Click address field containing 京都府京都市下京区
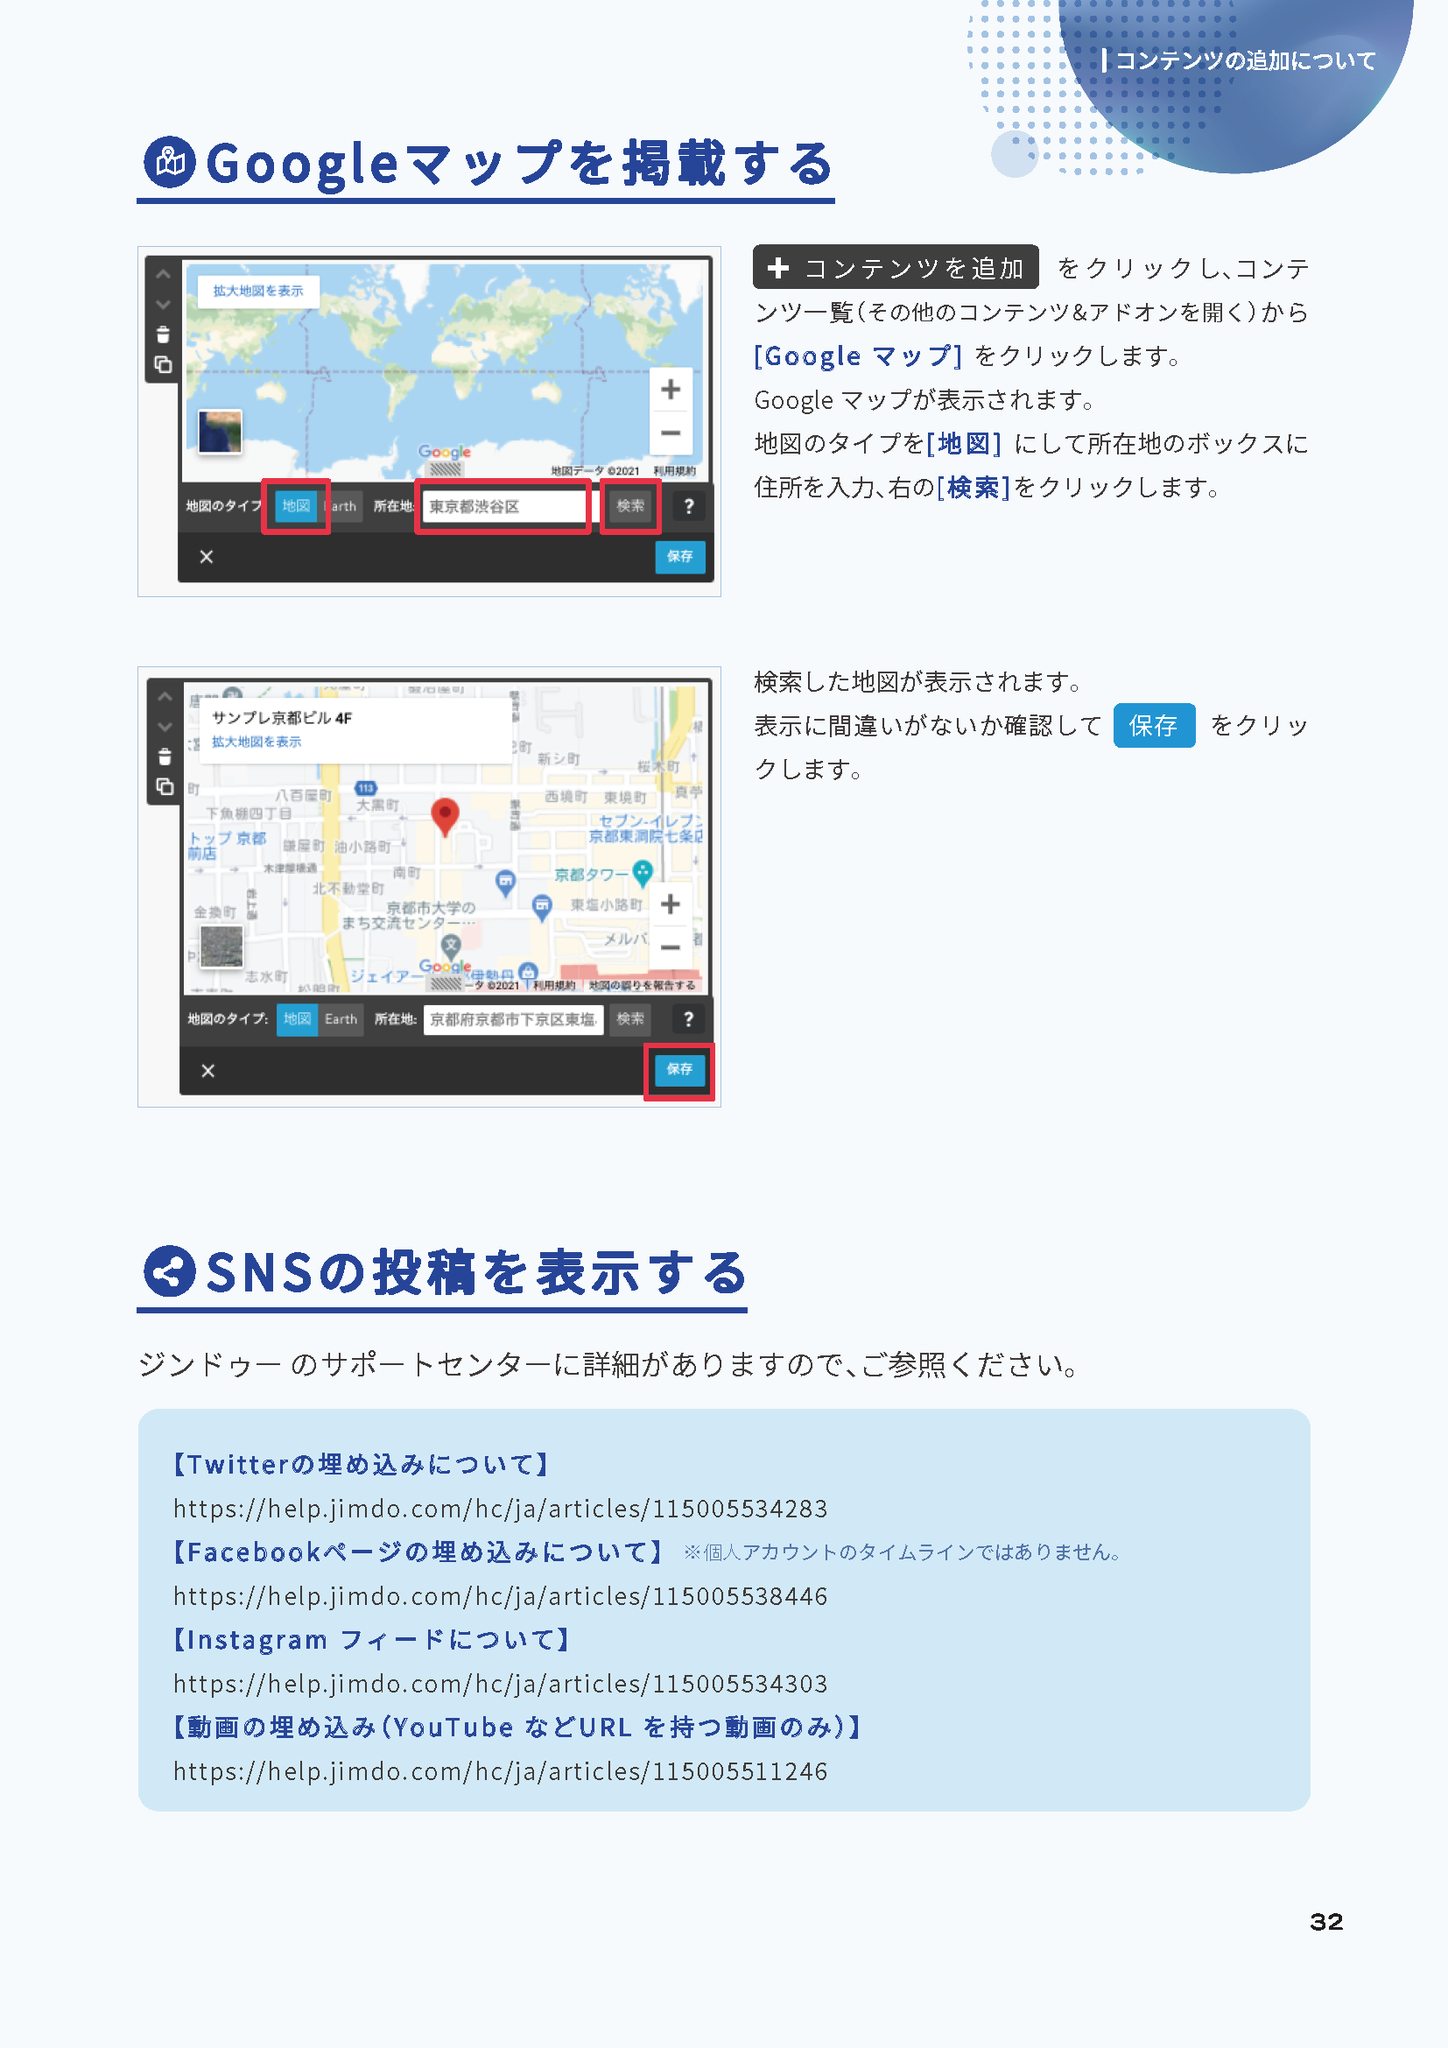This screenshot has width=1448, height=2048. [x=513, y=1020]
